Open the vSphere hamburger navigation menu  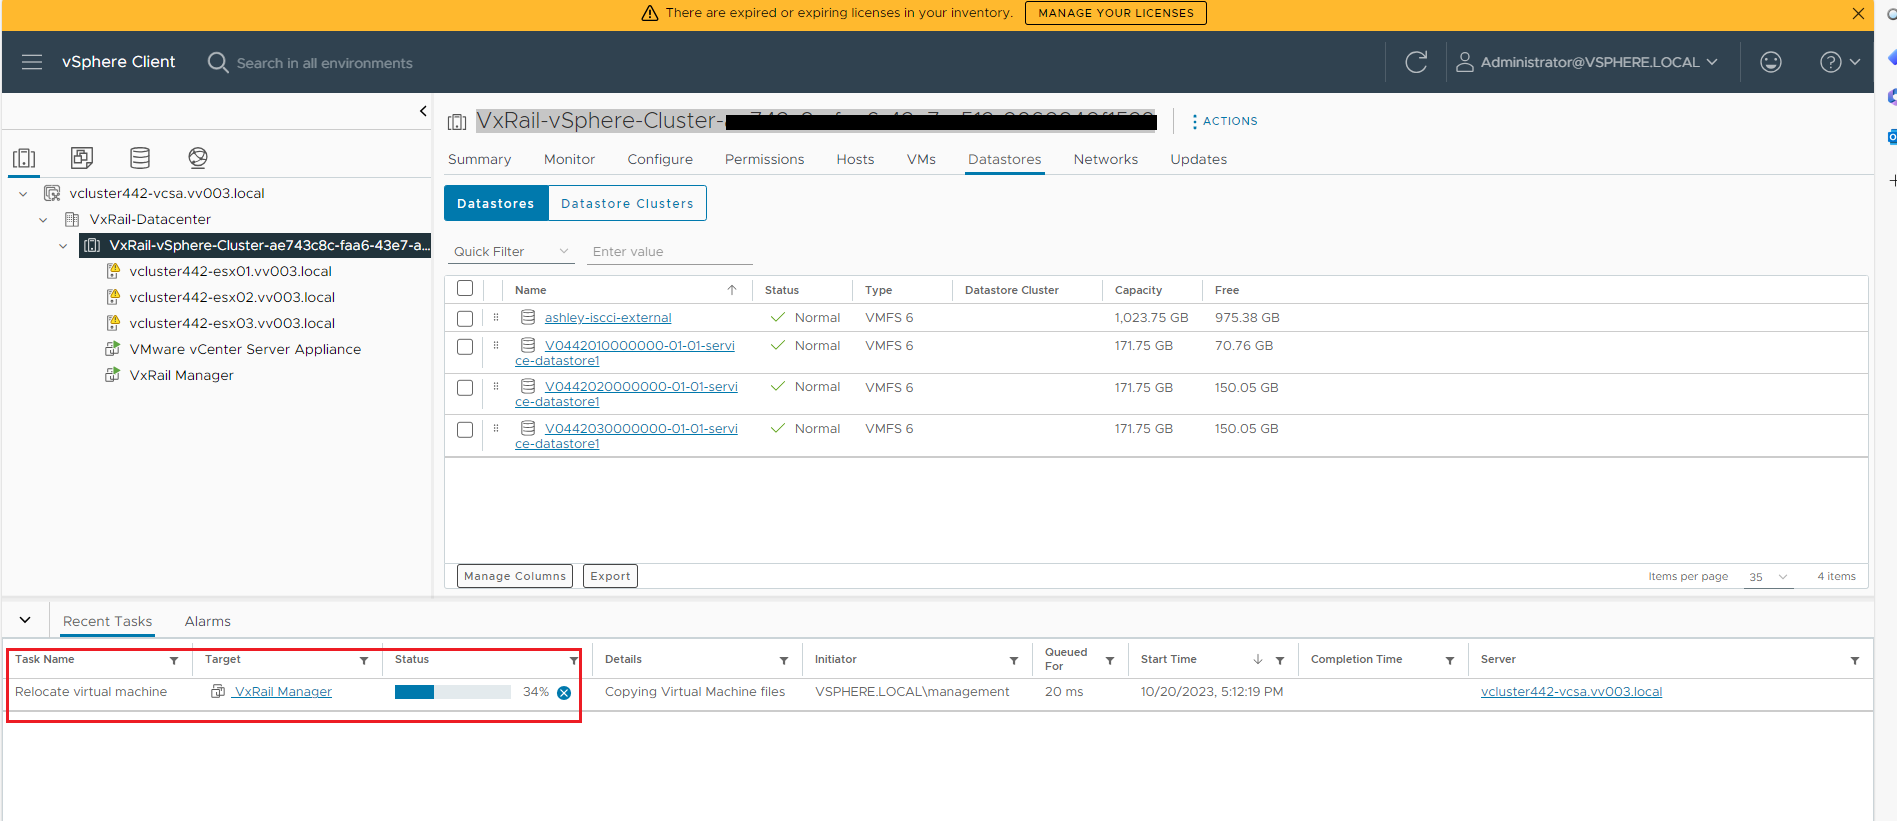coord(32,62)
